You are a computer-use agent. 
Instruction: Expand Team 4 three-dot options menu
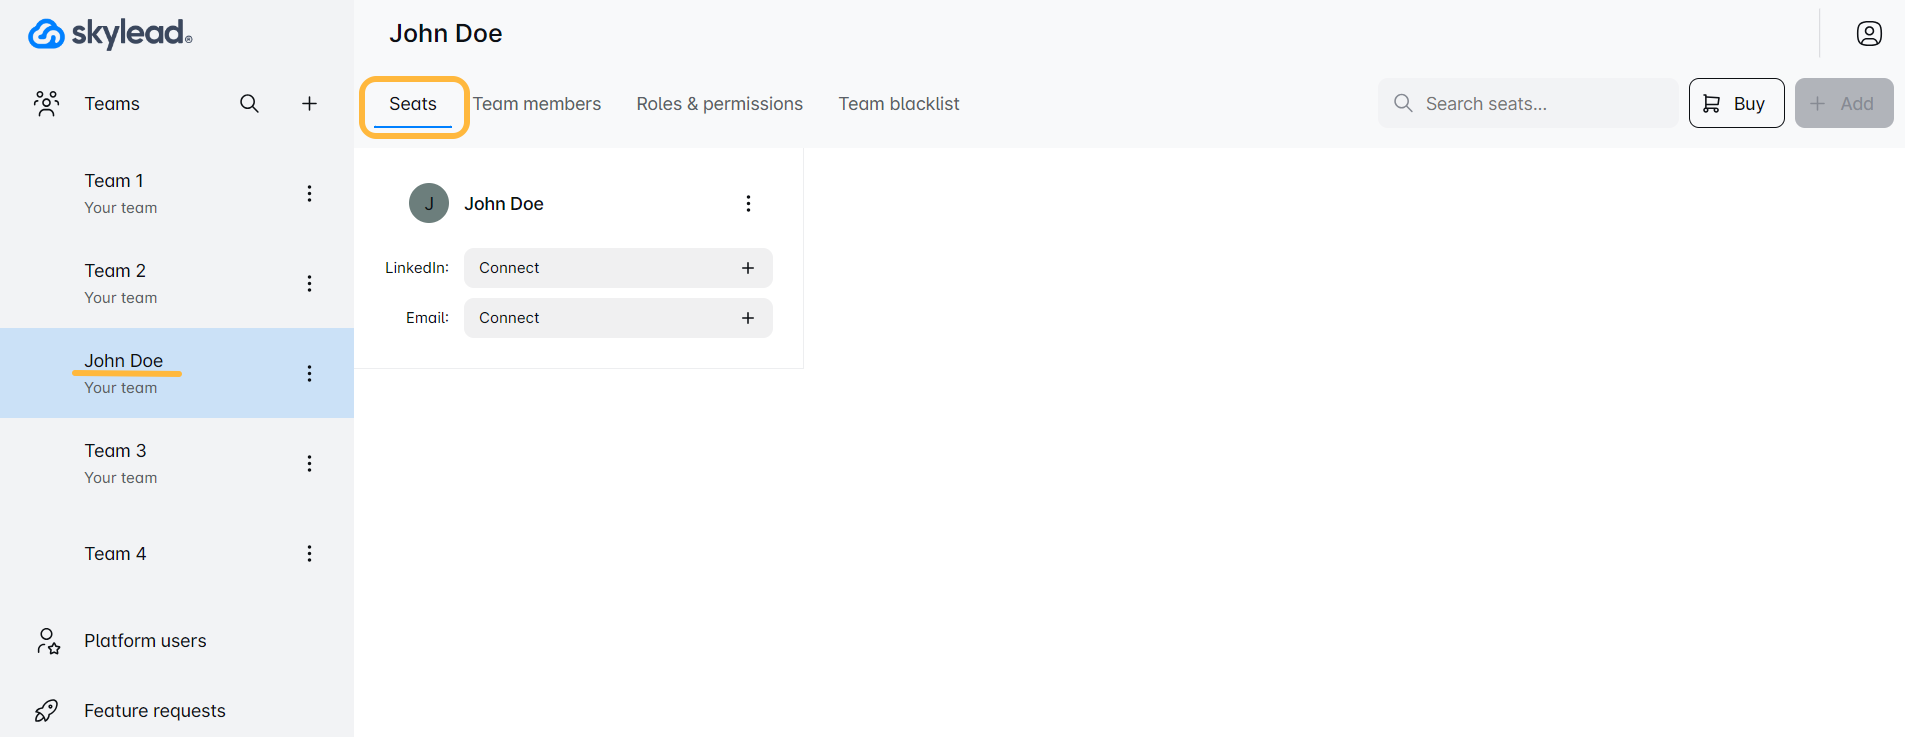(x=309, y=553)
